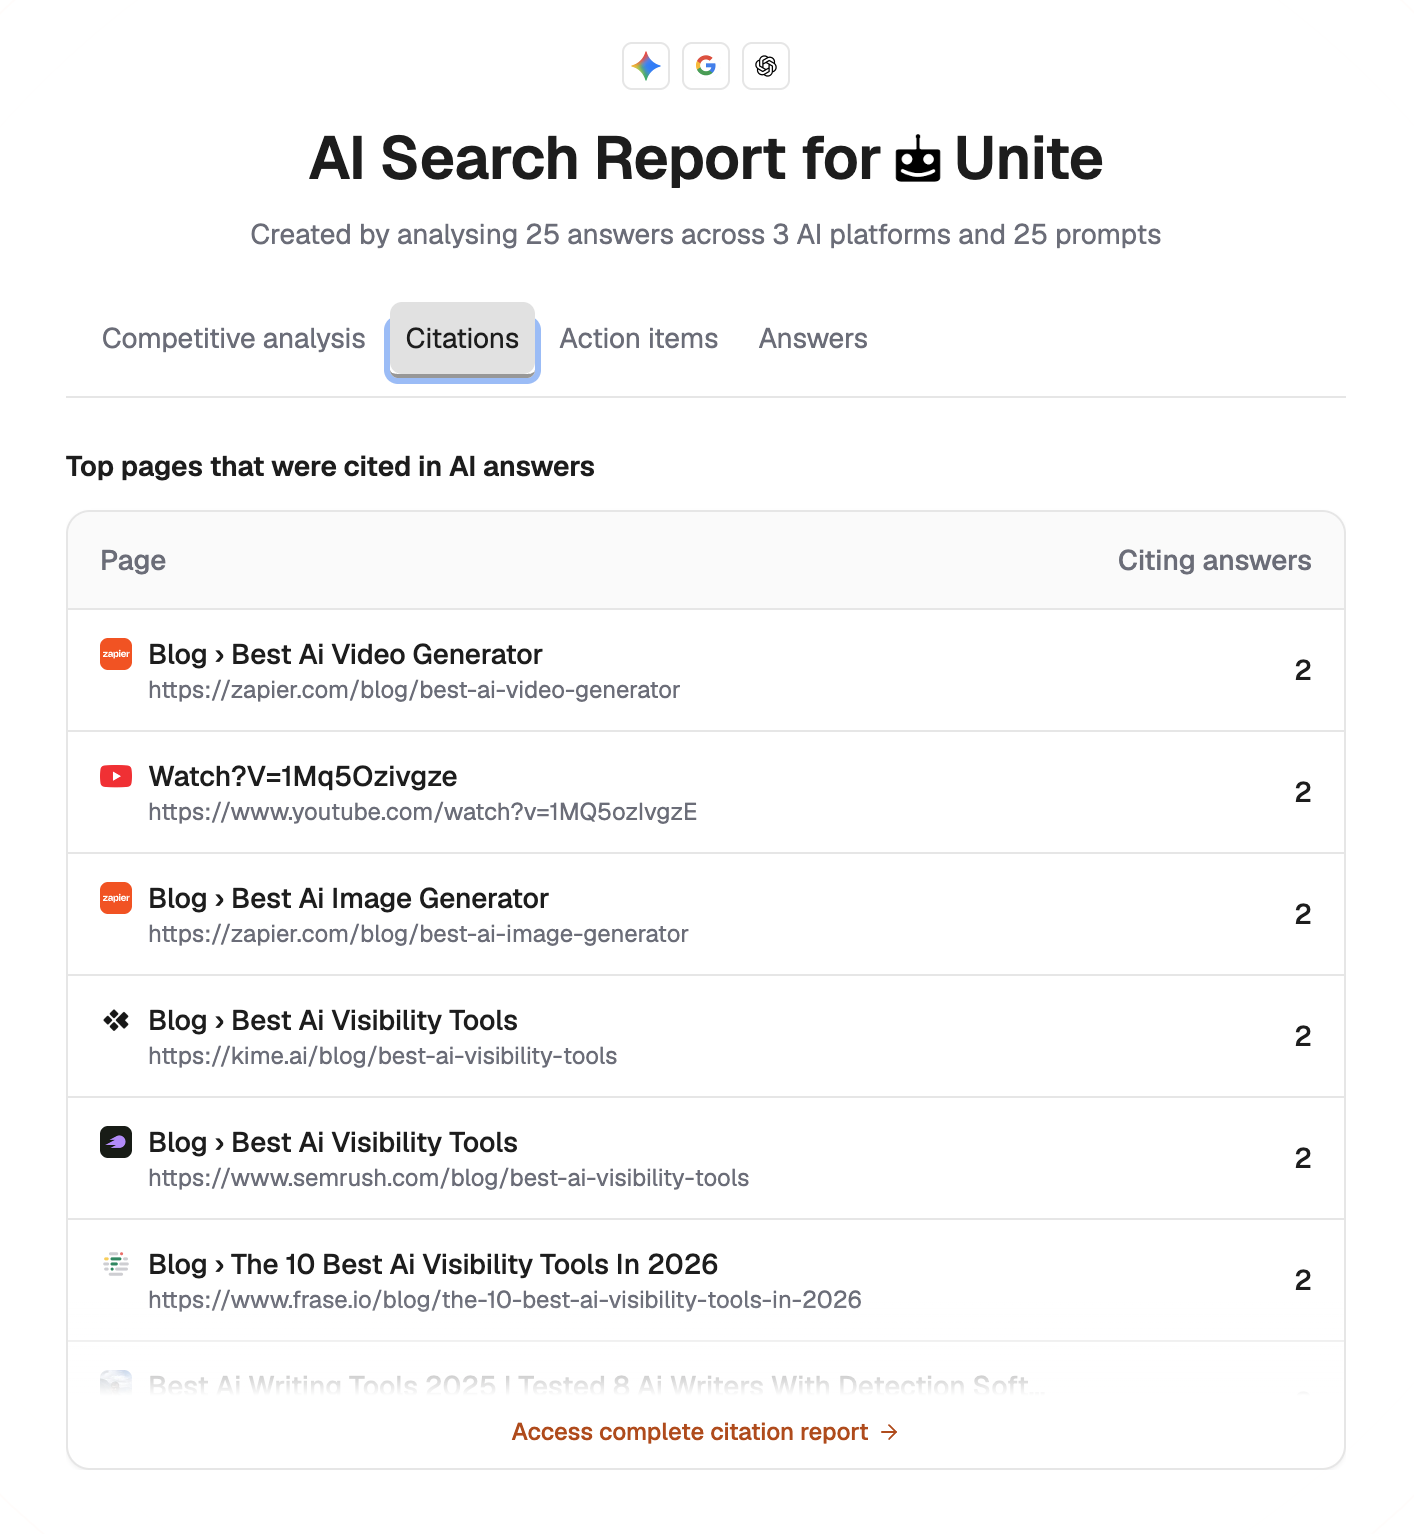Open The 10 Best Ai Visibility Tools In 2026 title
Screen dimensions: 1414x1534
coord(434,1264)
